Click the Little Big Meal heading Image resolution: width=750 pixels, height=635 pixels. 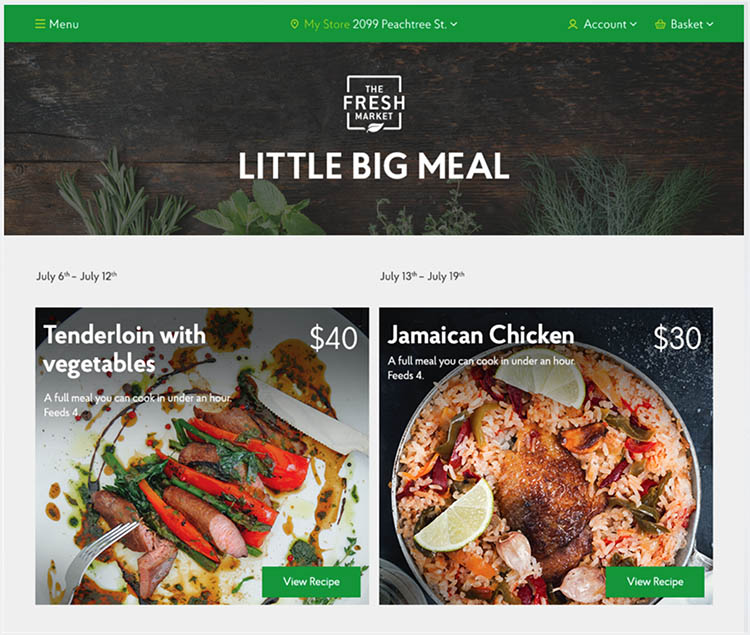374,166
